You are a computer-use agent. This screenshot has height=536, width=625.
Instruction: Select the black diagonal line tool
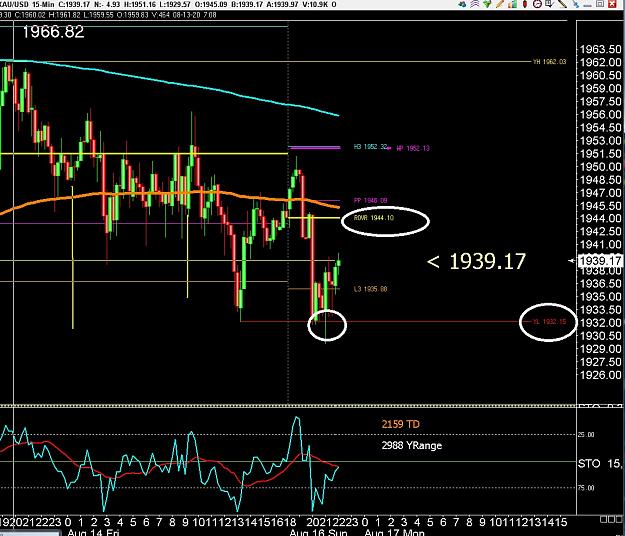(562, 4)
